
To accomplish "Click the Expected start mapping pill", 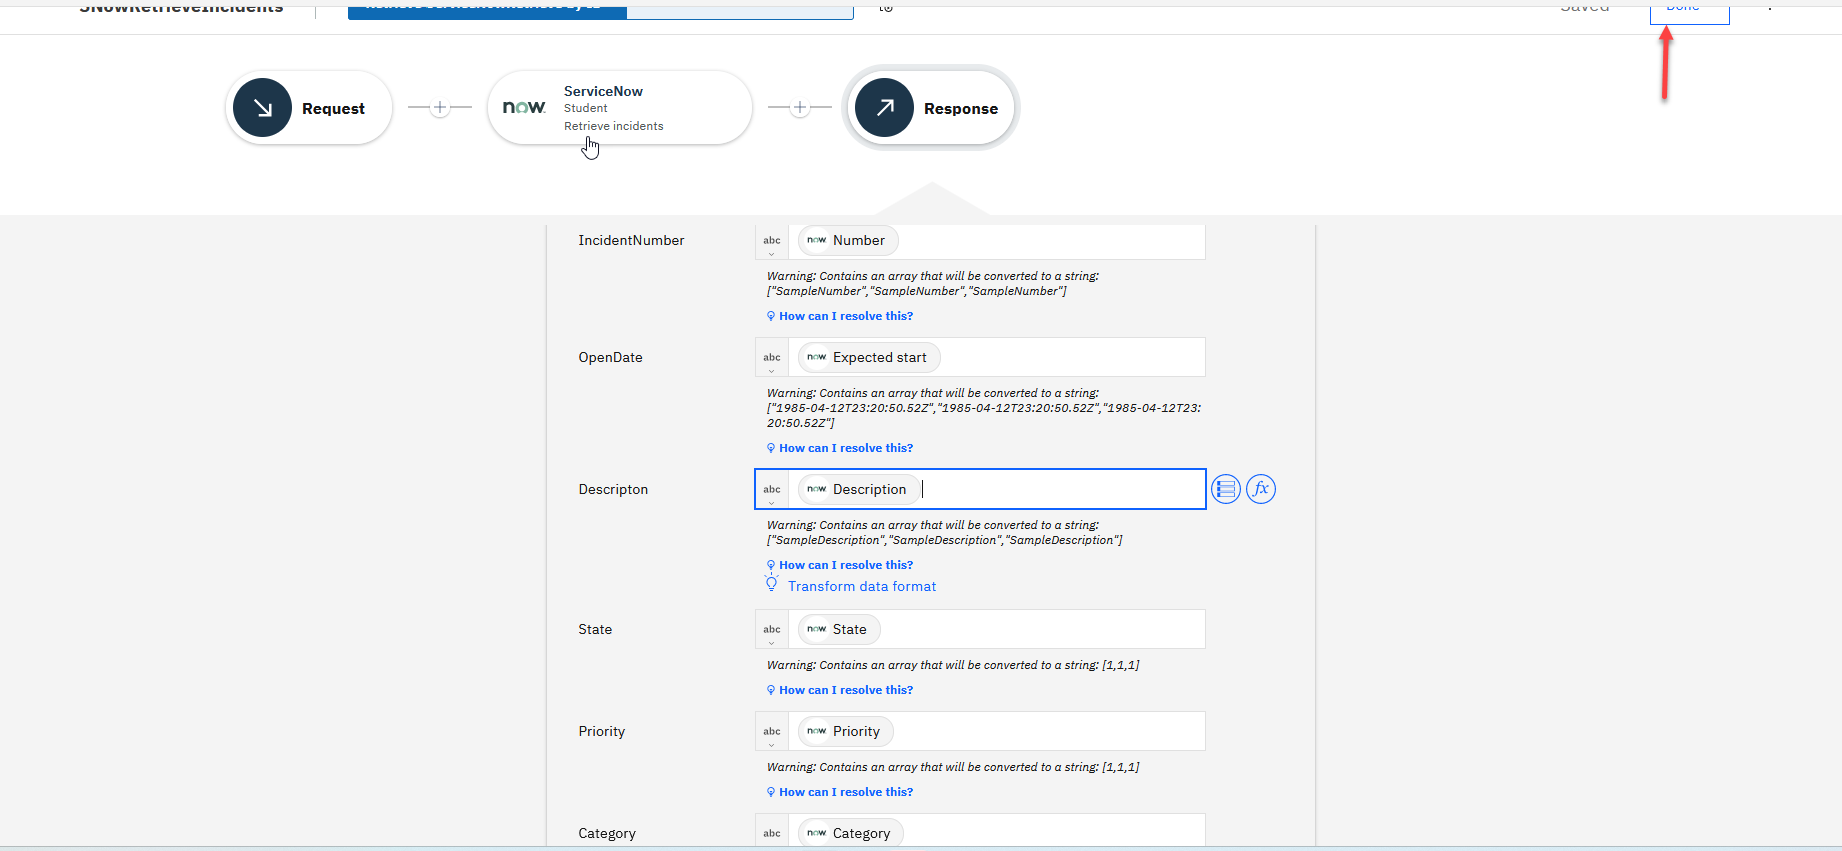I will pyautogui.click(x=869, y=358).
